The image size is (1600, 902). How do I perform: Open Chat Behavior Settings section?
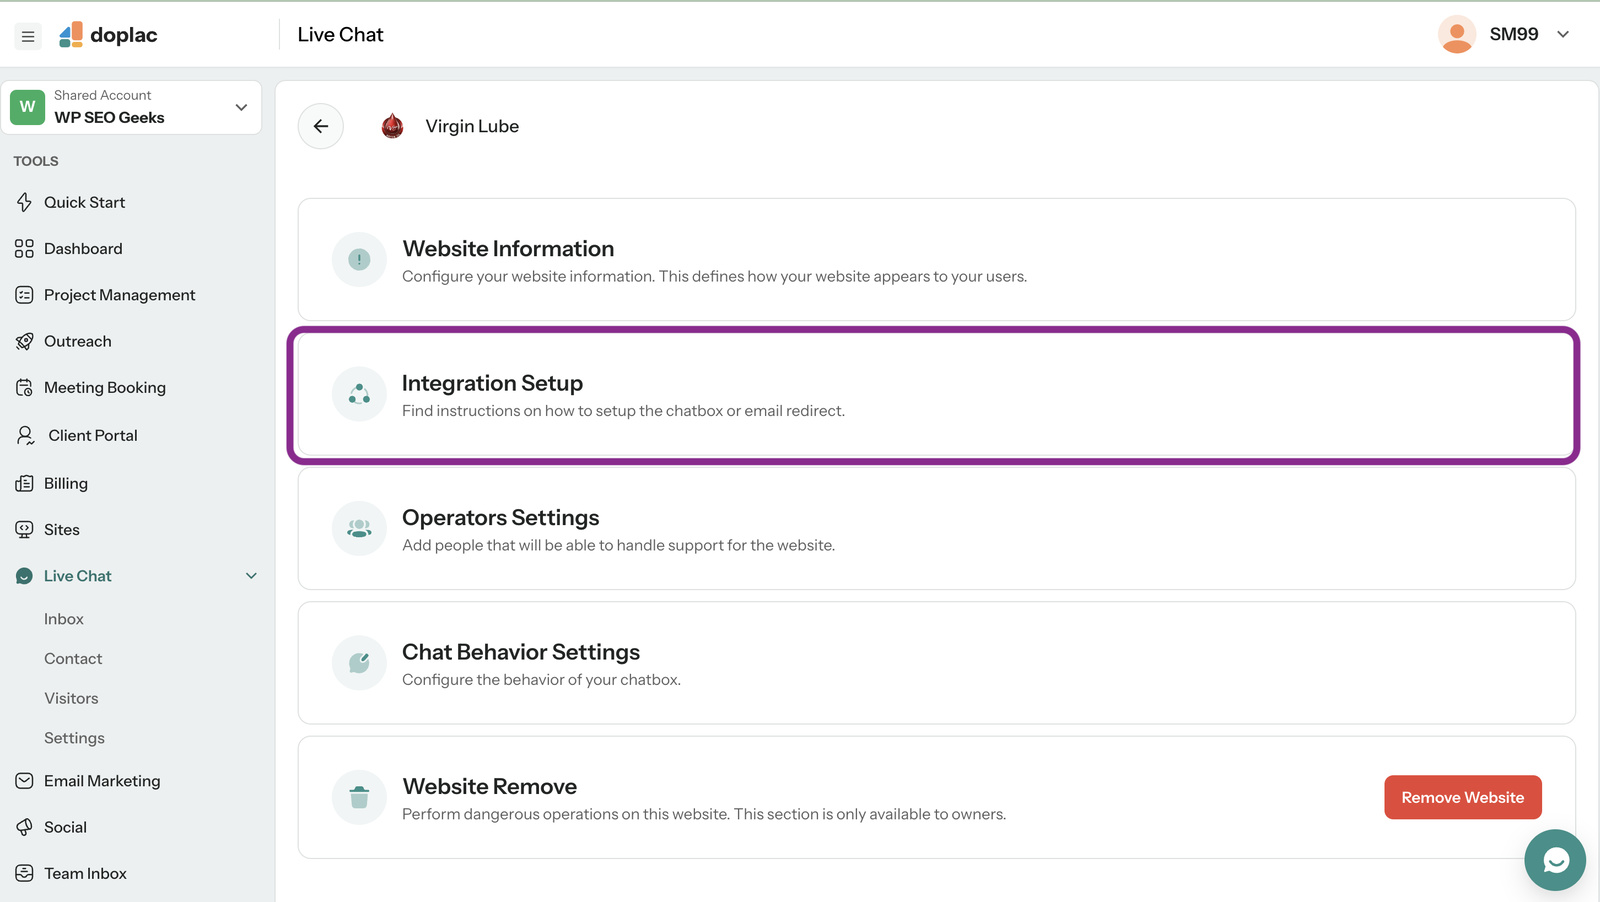(936, 663)
